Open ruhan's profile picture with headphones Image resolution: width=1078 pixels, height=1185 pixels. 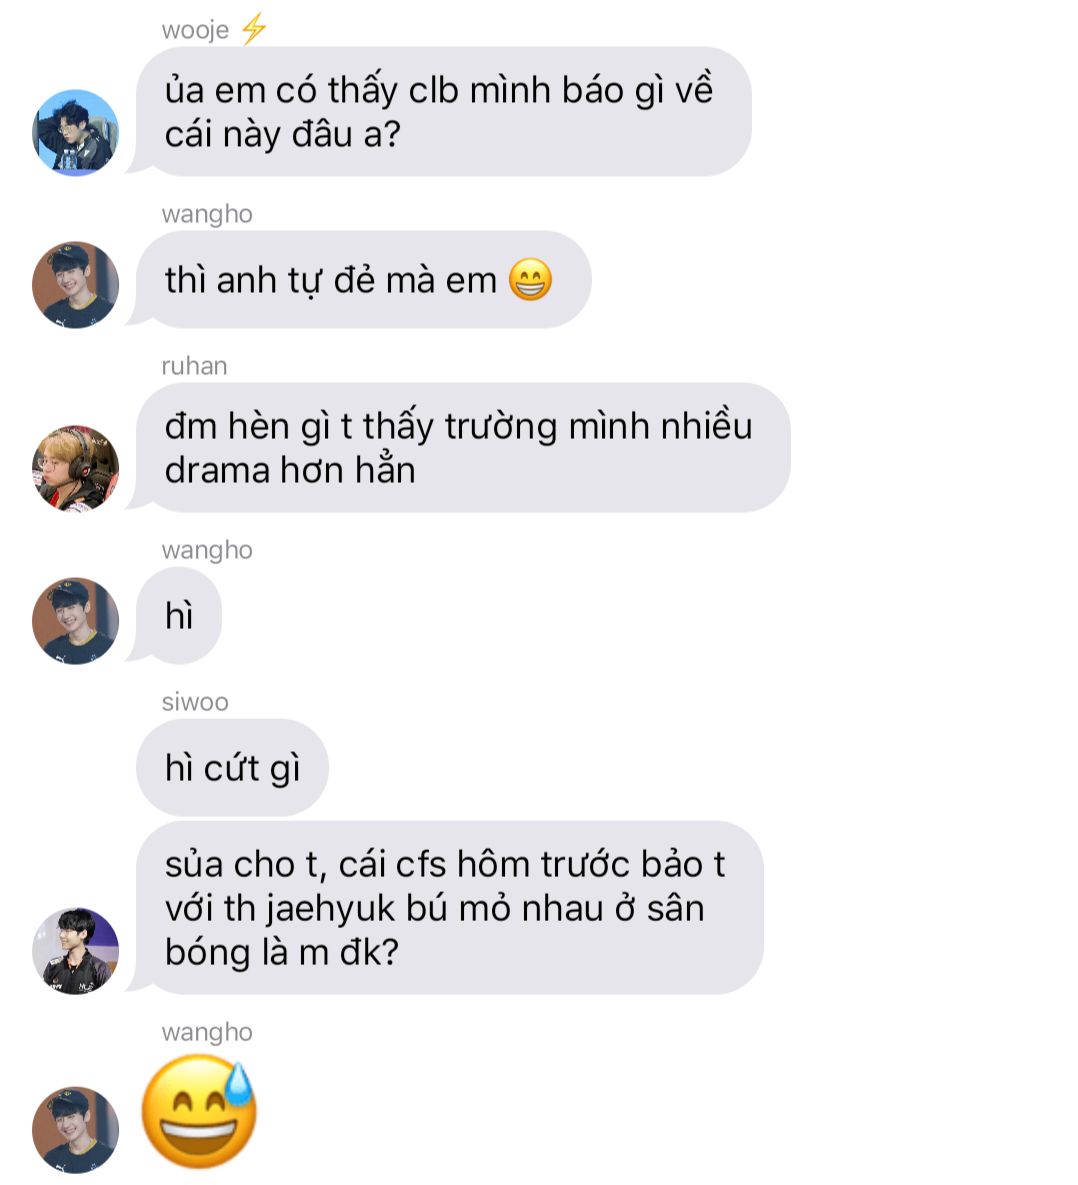point(76,469)
